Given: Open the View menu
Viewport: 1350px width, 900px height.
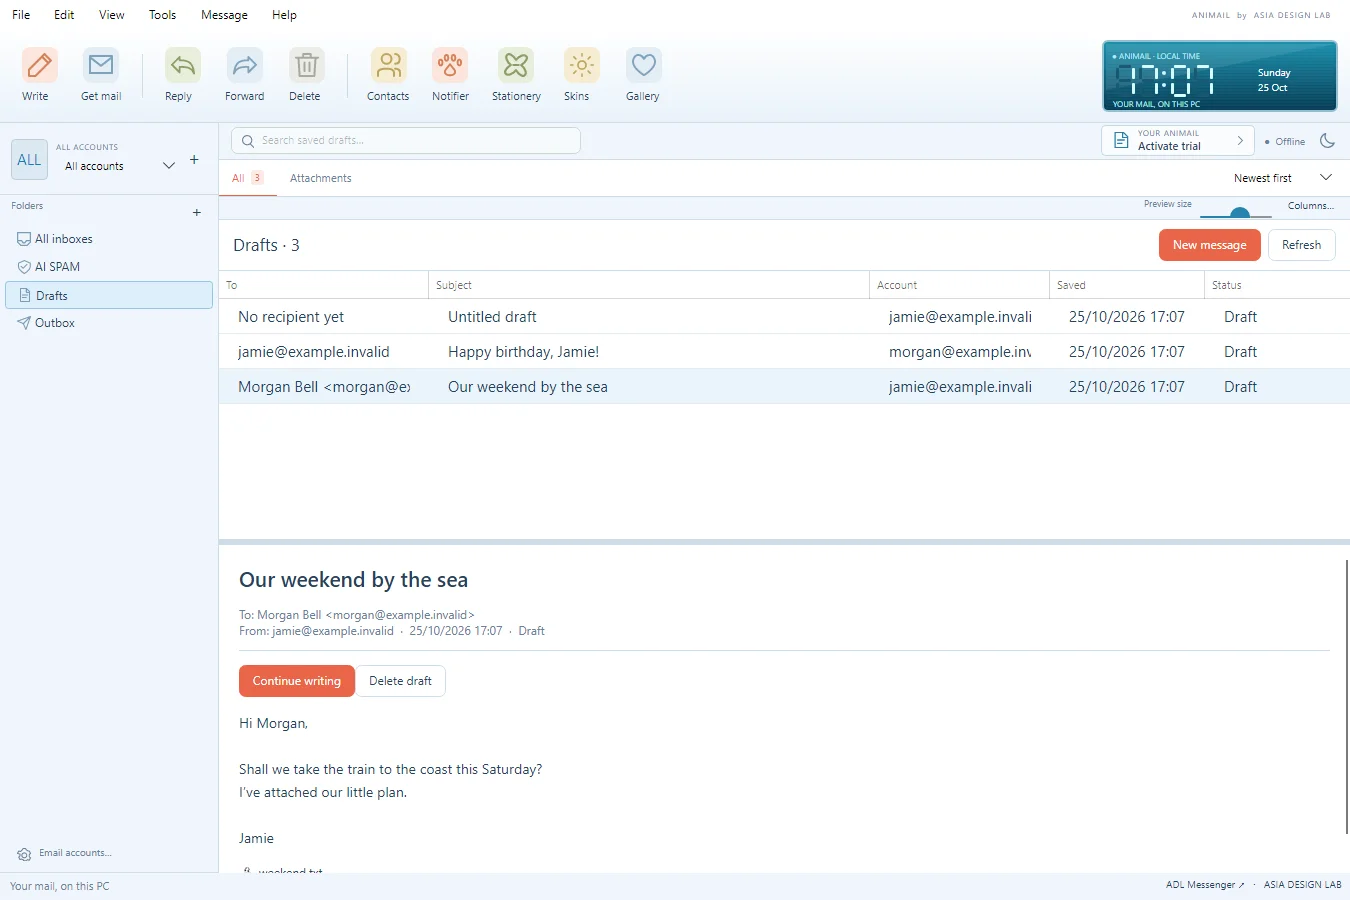Looking at the screenshot, I should 112,15.
